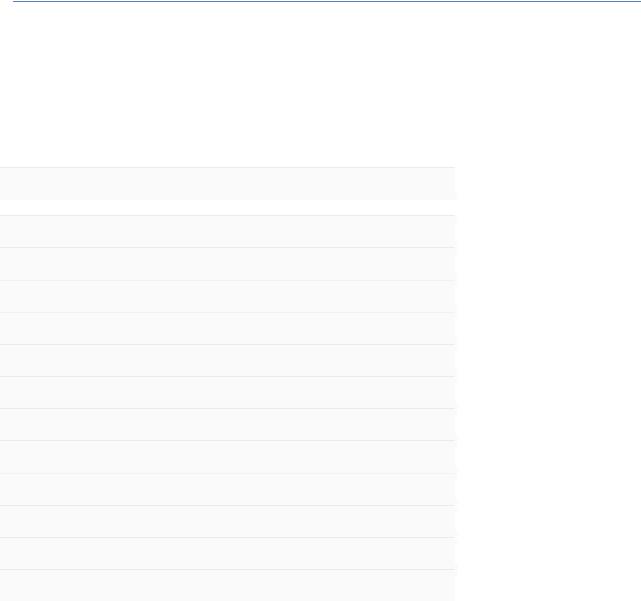The image size is (641, 601).
Task: Select the first empty row under the header
Action: point(228,231)
